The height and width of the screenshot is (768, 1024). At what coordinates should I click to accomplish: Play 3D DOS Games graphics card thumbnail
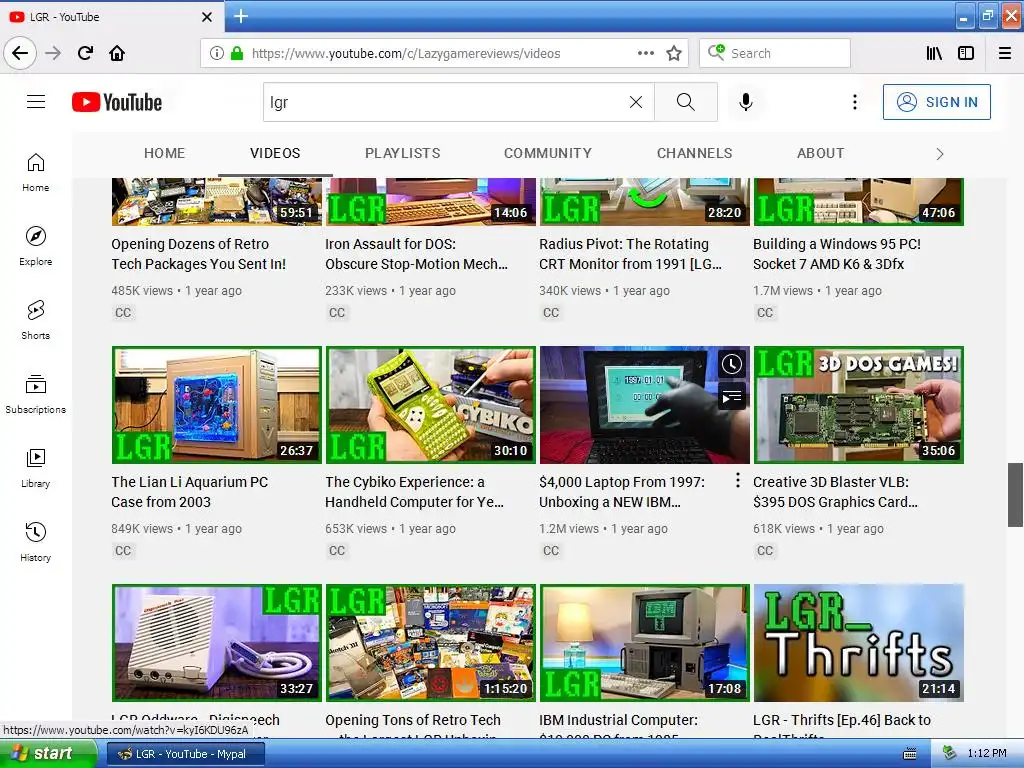click(x=859, y=405)
